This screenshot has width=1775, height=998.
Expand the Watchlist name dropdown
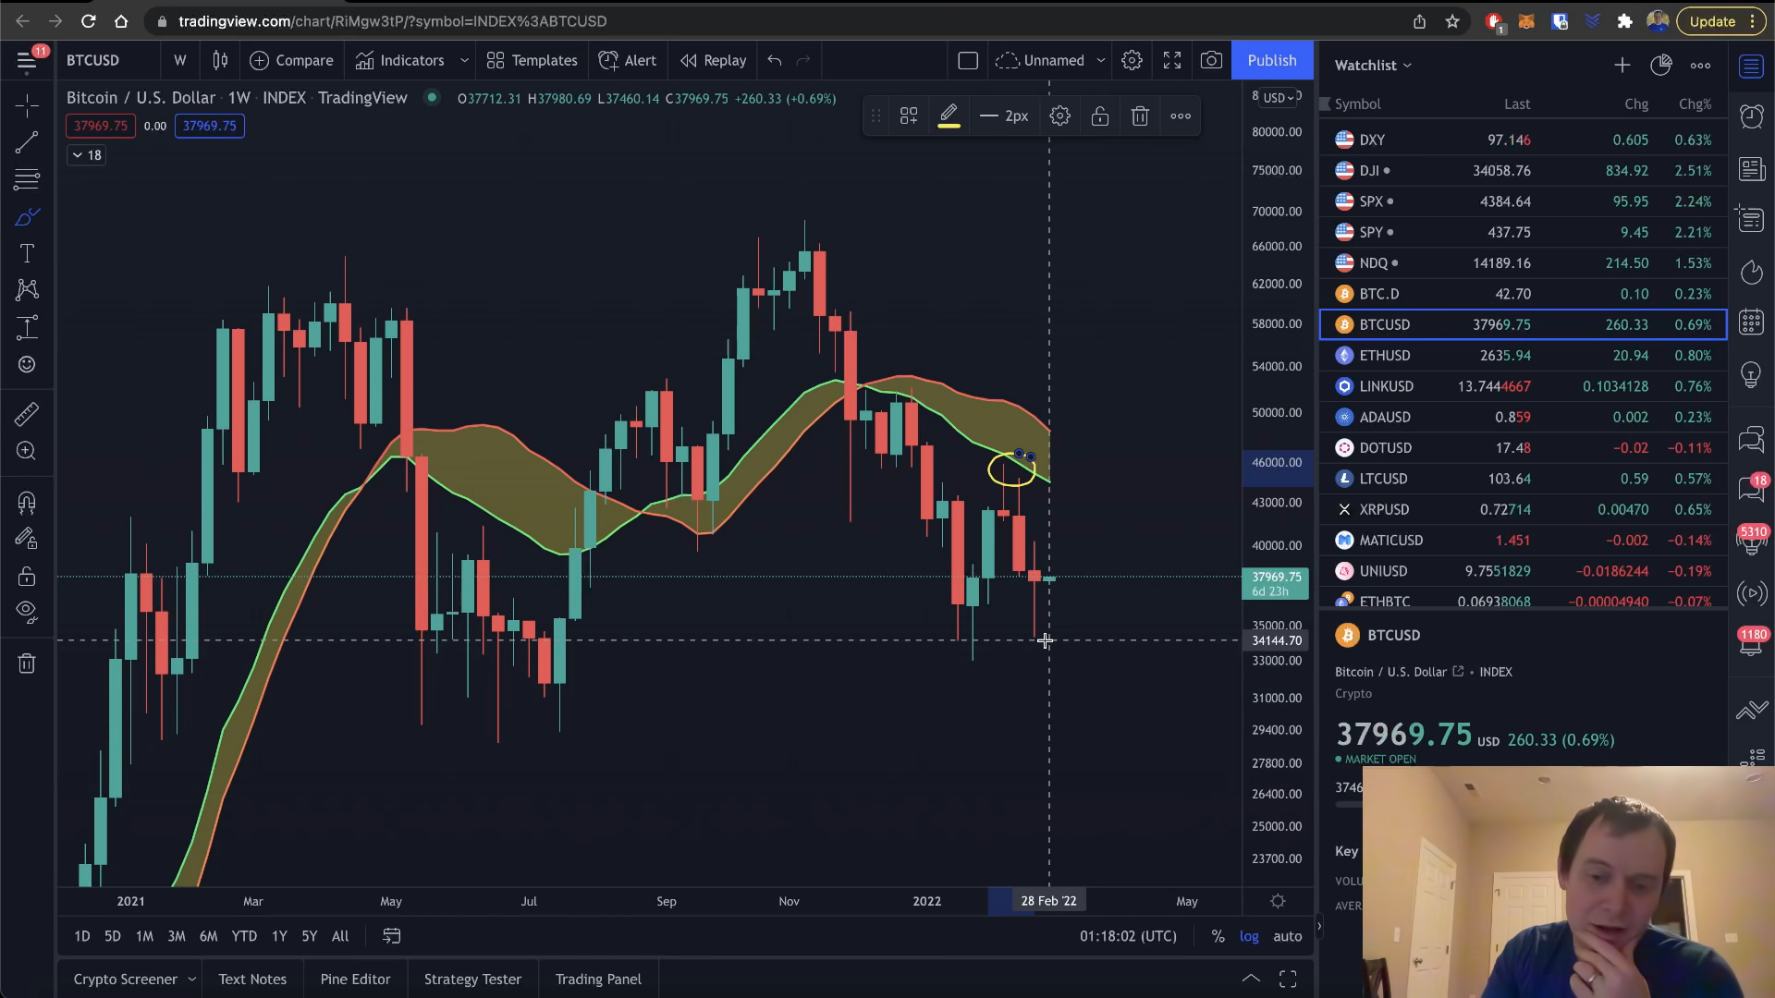click(1373, 65)
